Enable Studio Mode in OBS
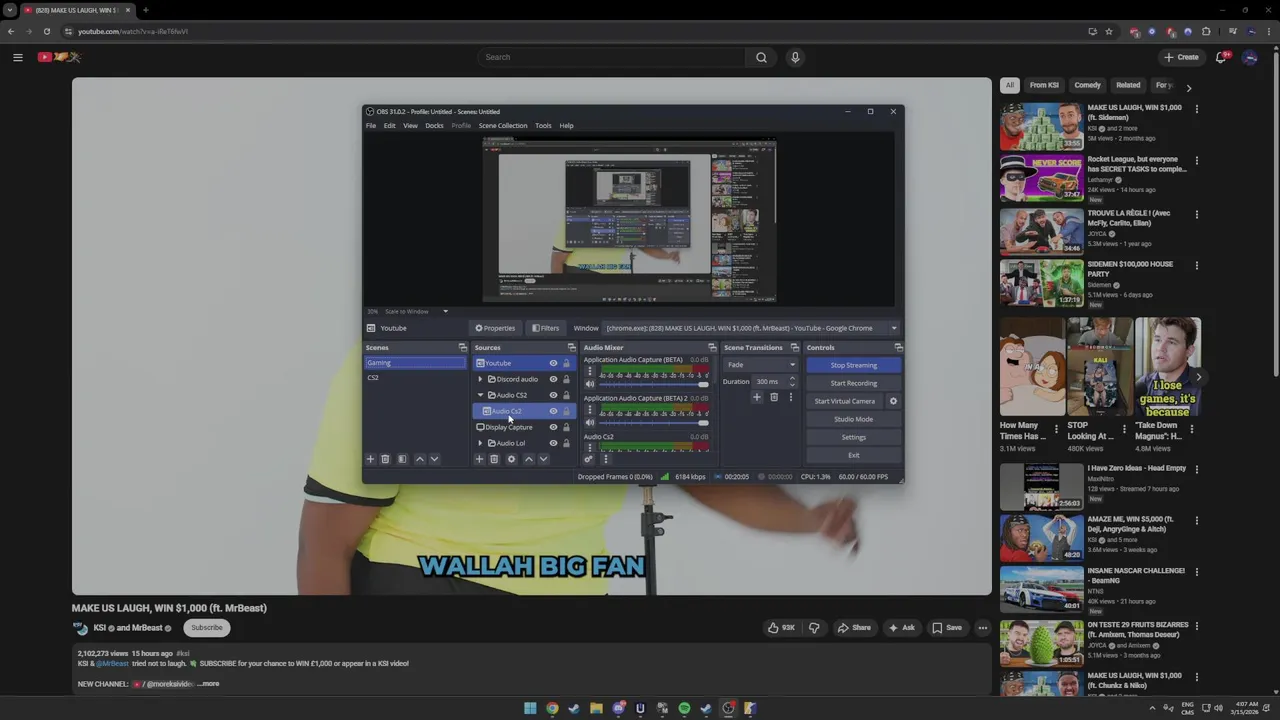 (x=853, y=419)
